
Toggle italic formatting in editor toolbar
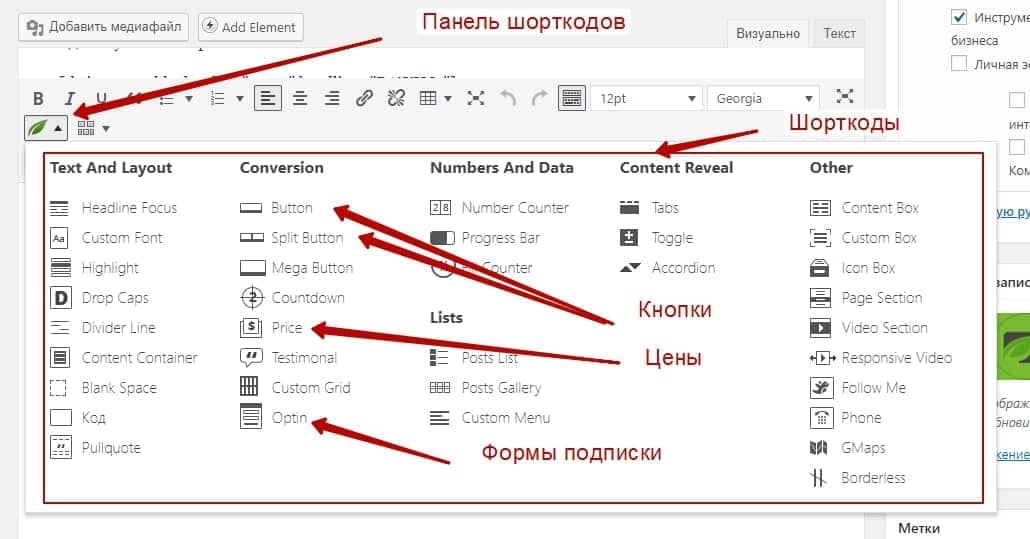(70, 98)
